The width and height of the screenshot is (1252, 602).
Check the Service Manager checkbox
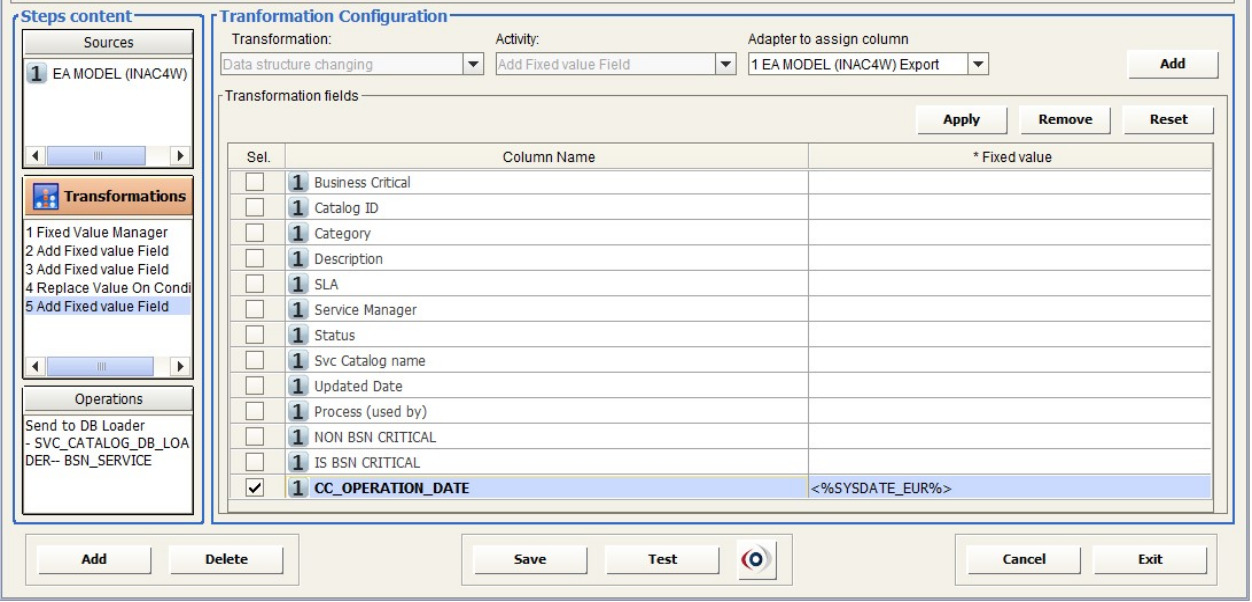[x=256, y=310]
